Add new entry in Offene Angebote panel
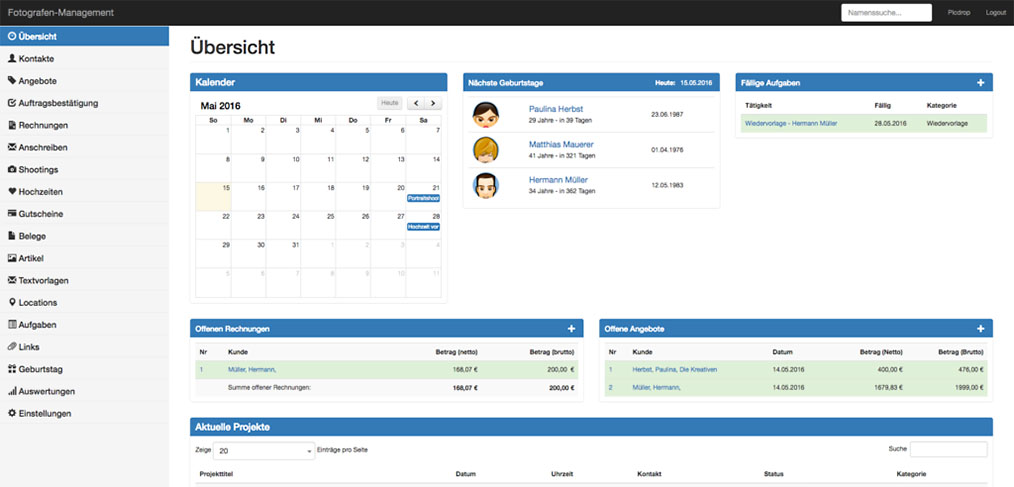1014x487 pixels. tap(980, 329)
